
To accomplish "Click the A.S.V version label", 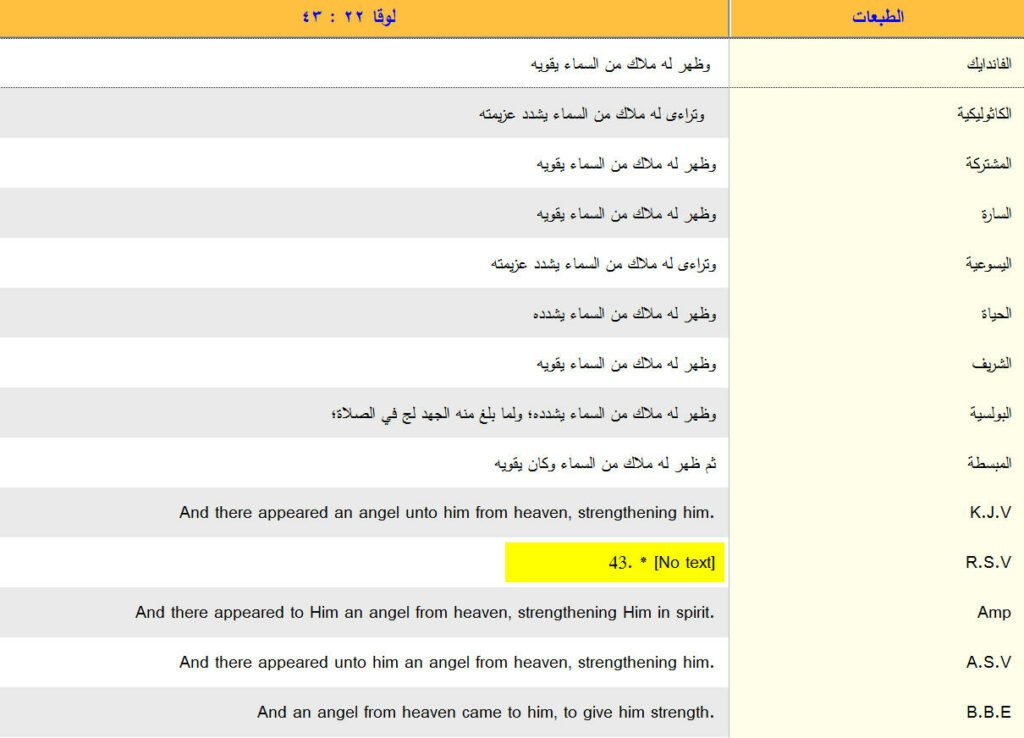I will coord(989,662).
